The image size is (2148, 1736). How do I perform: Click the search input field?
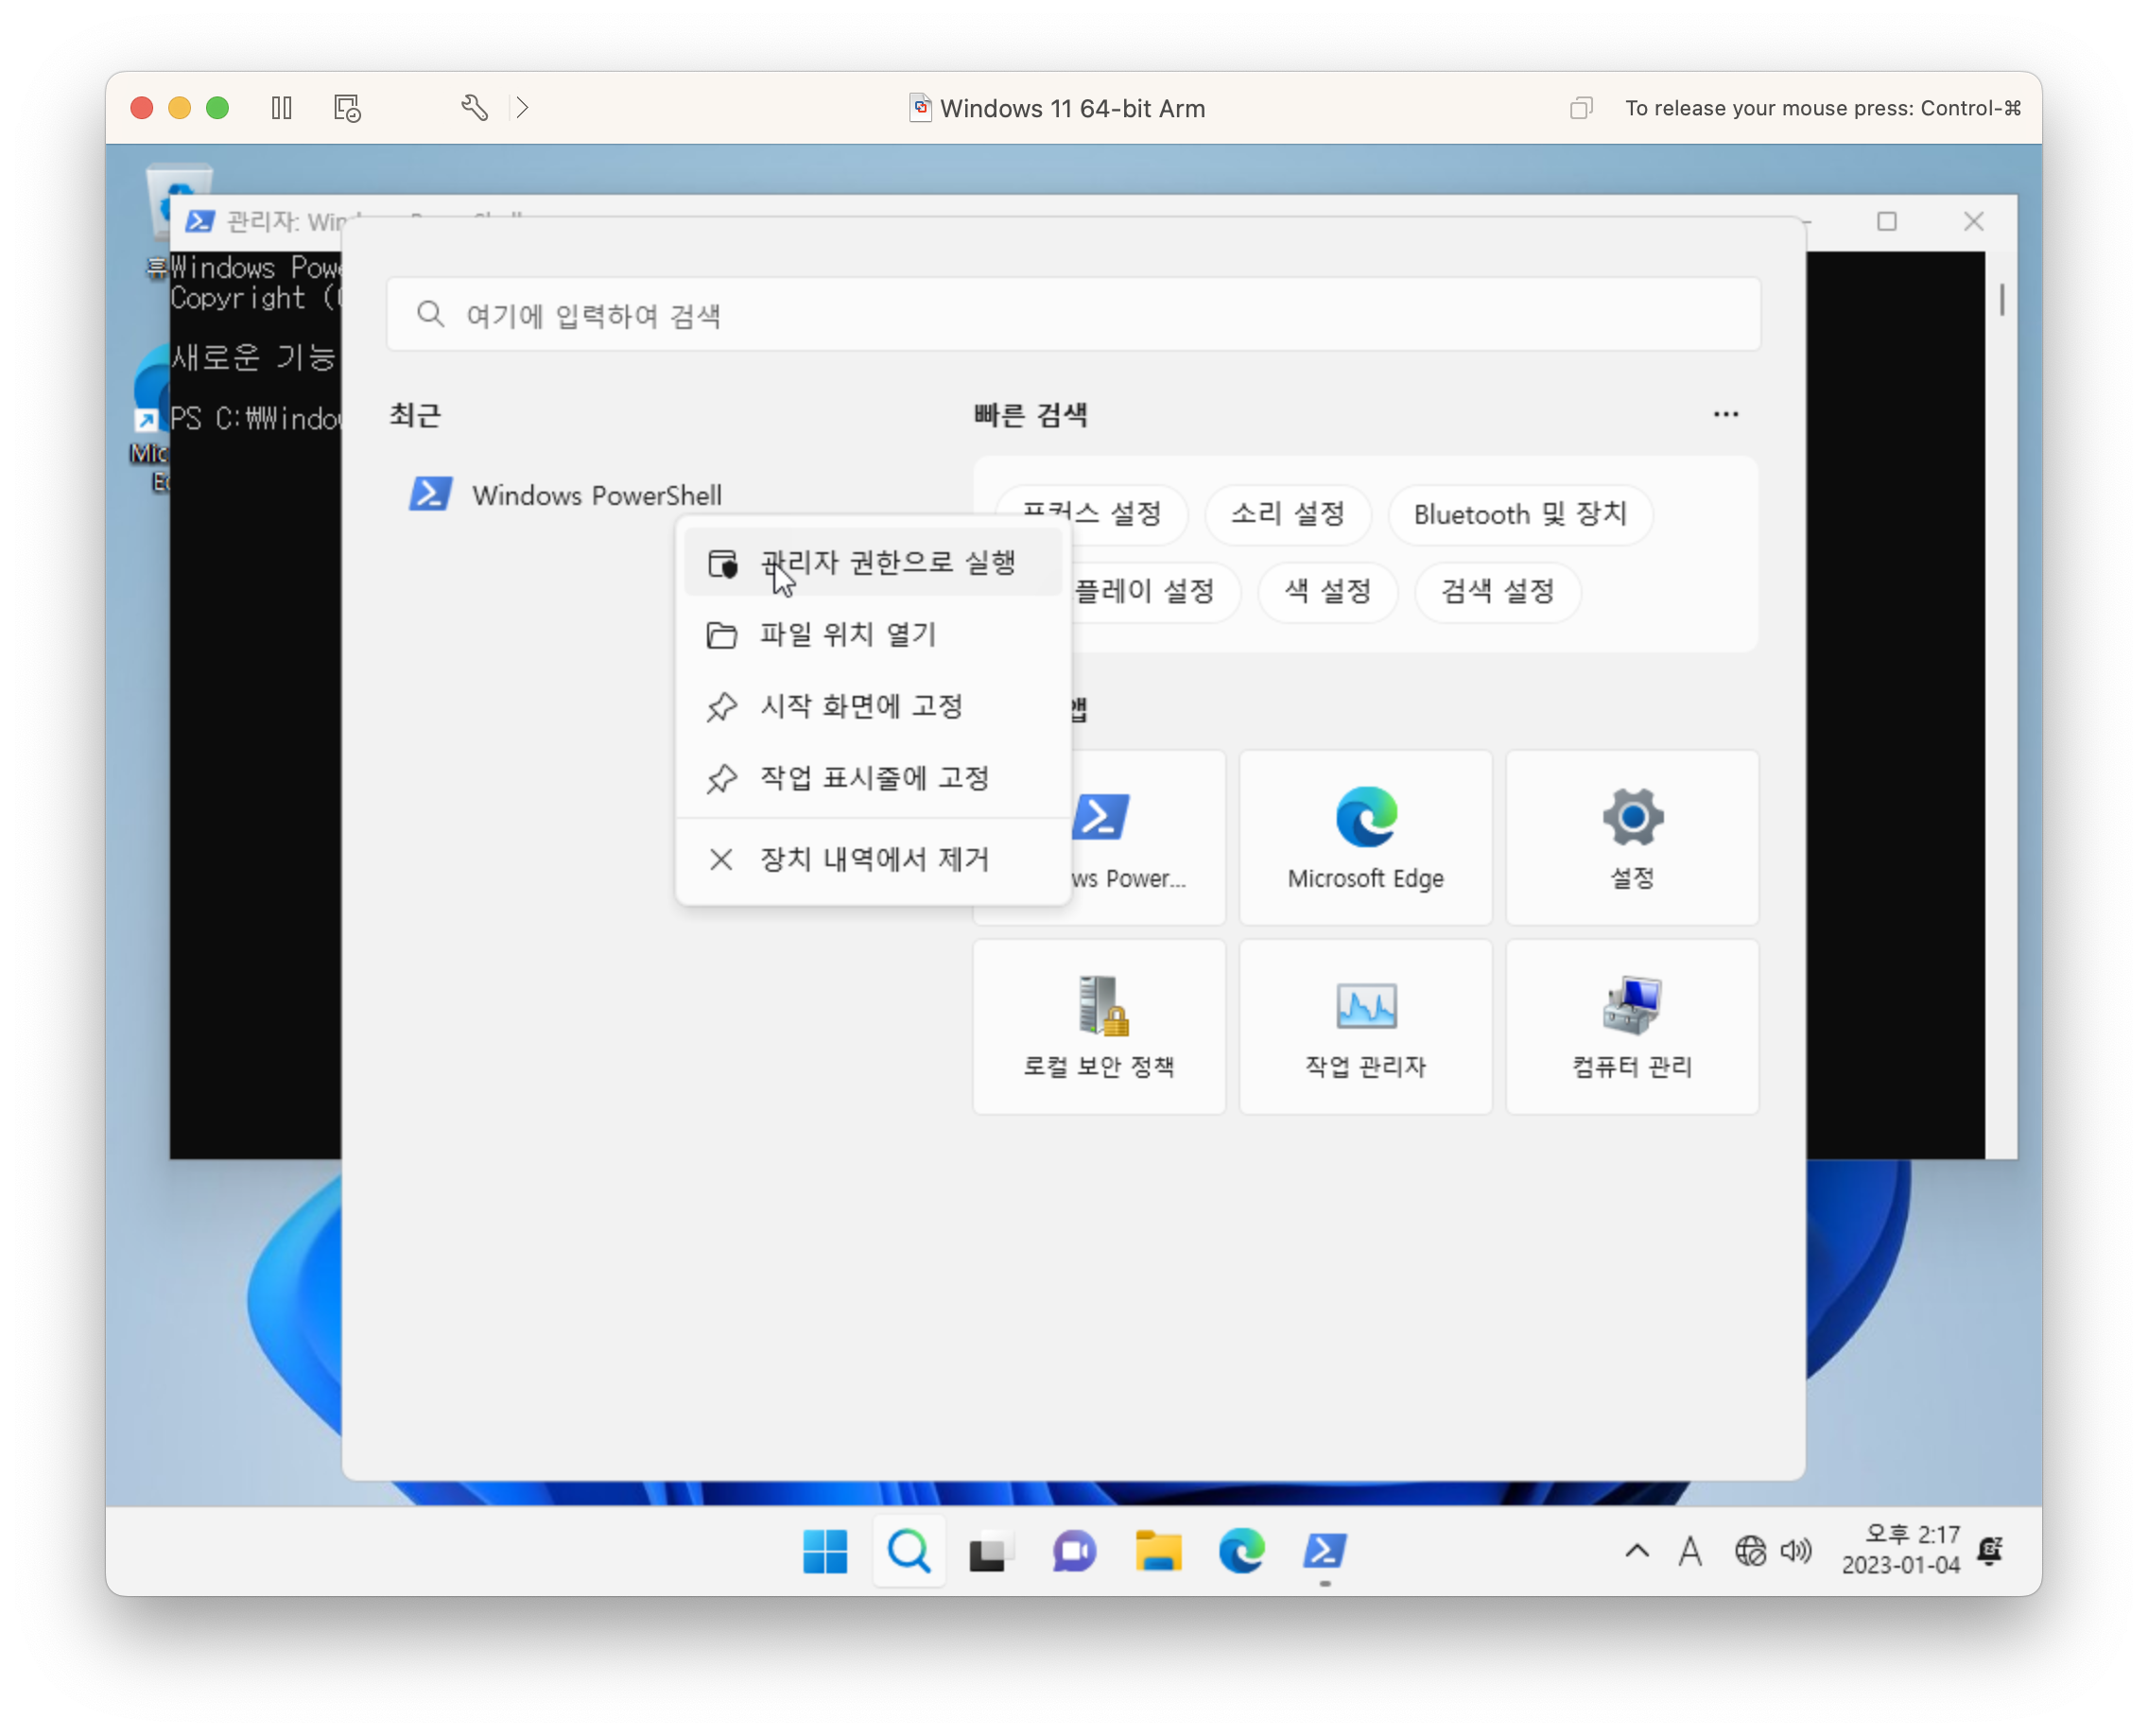1072,315
